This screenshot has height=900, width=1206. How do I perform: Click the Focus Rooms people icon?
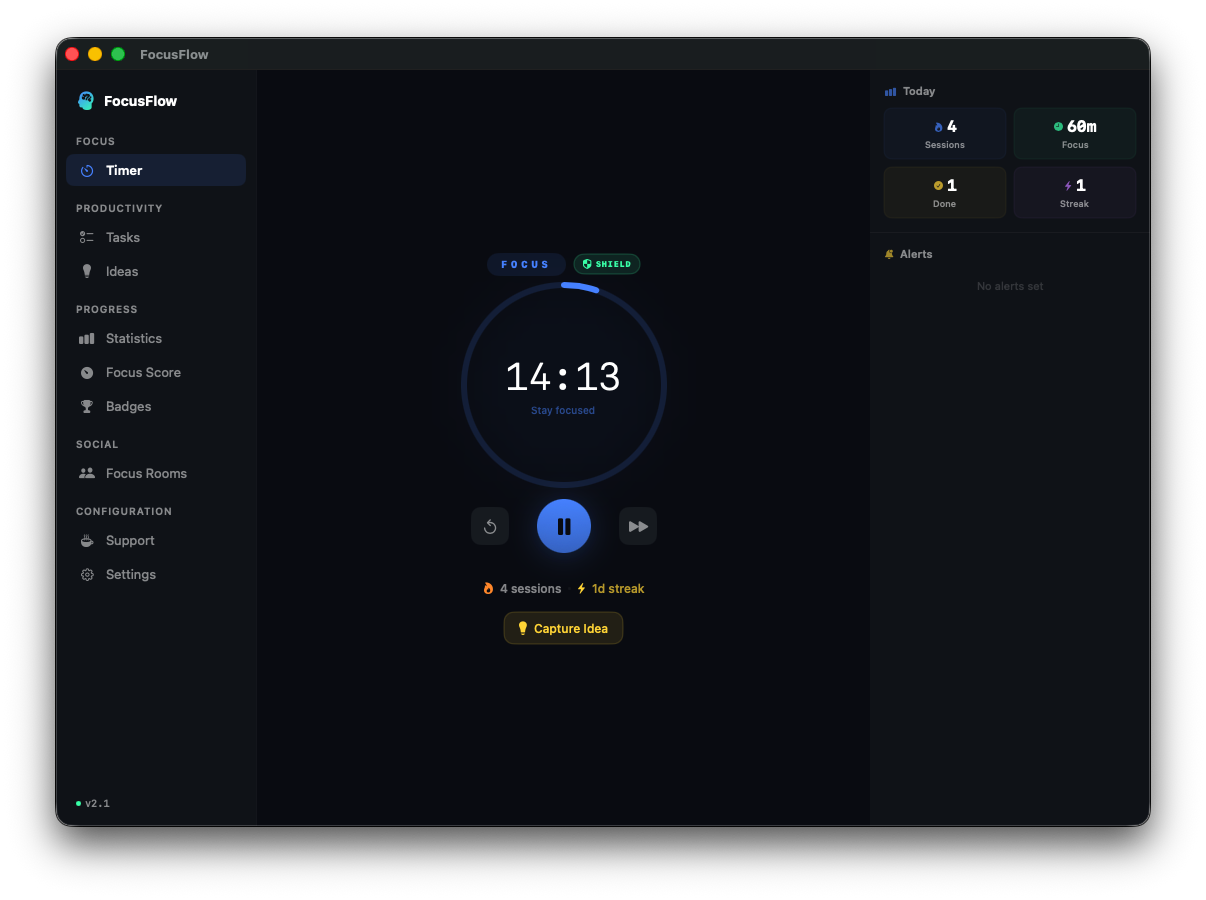click(x=87, y=473)
